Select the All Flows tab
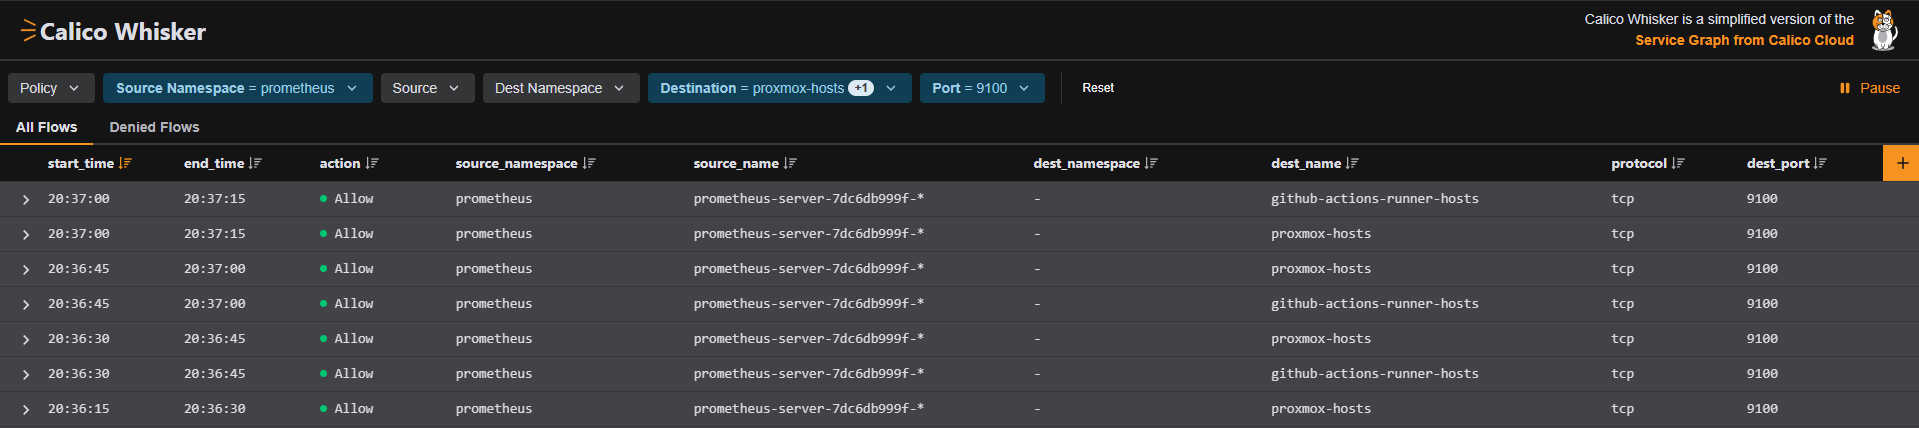The height and width of the screenshot is (428, 1919). (46, 127)
